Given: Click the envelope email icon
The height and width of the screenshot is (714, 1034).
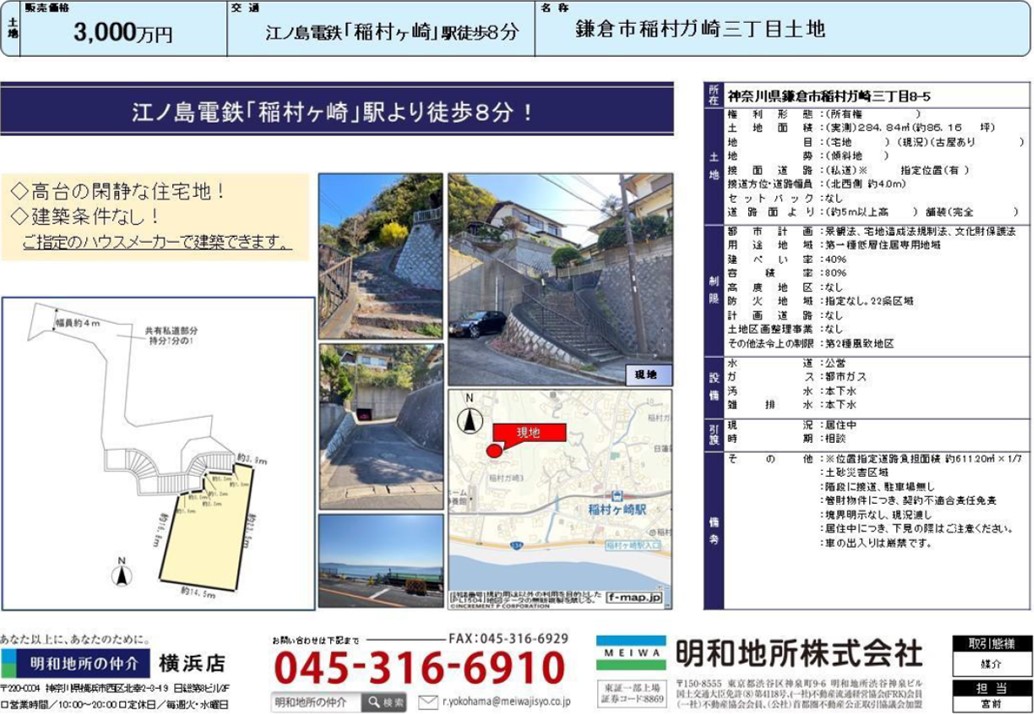Looking at the screenshot, I should tap(428, 702).
